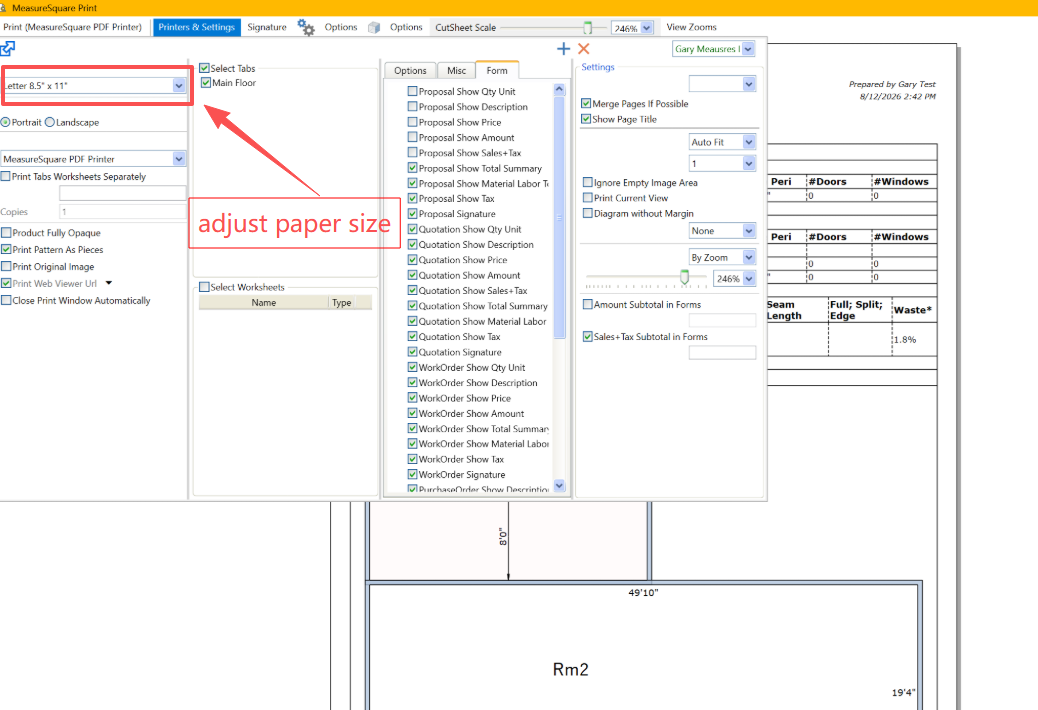Toggle Print Pattern As Pieces
Viewport: 1038px width, 710px height.
7,249
